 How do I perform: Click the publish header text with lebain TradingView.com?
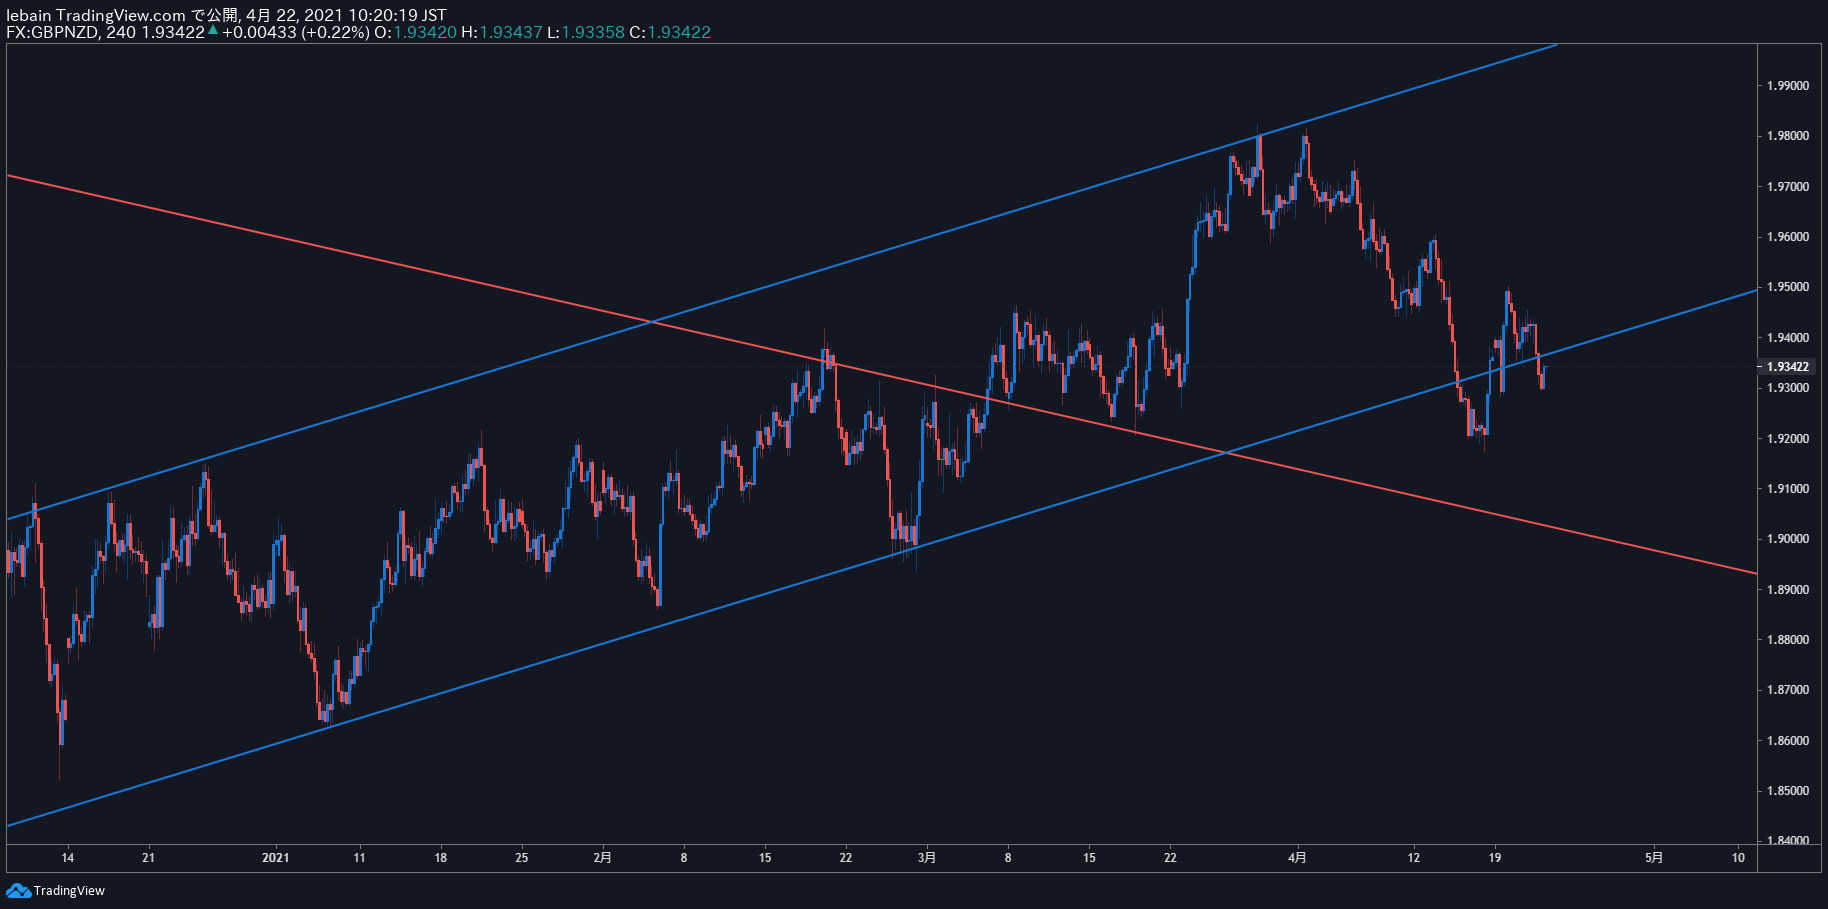point(226,15)
